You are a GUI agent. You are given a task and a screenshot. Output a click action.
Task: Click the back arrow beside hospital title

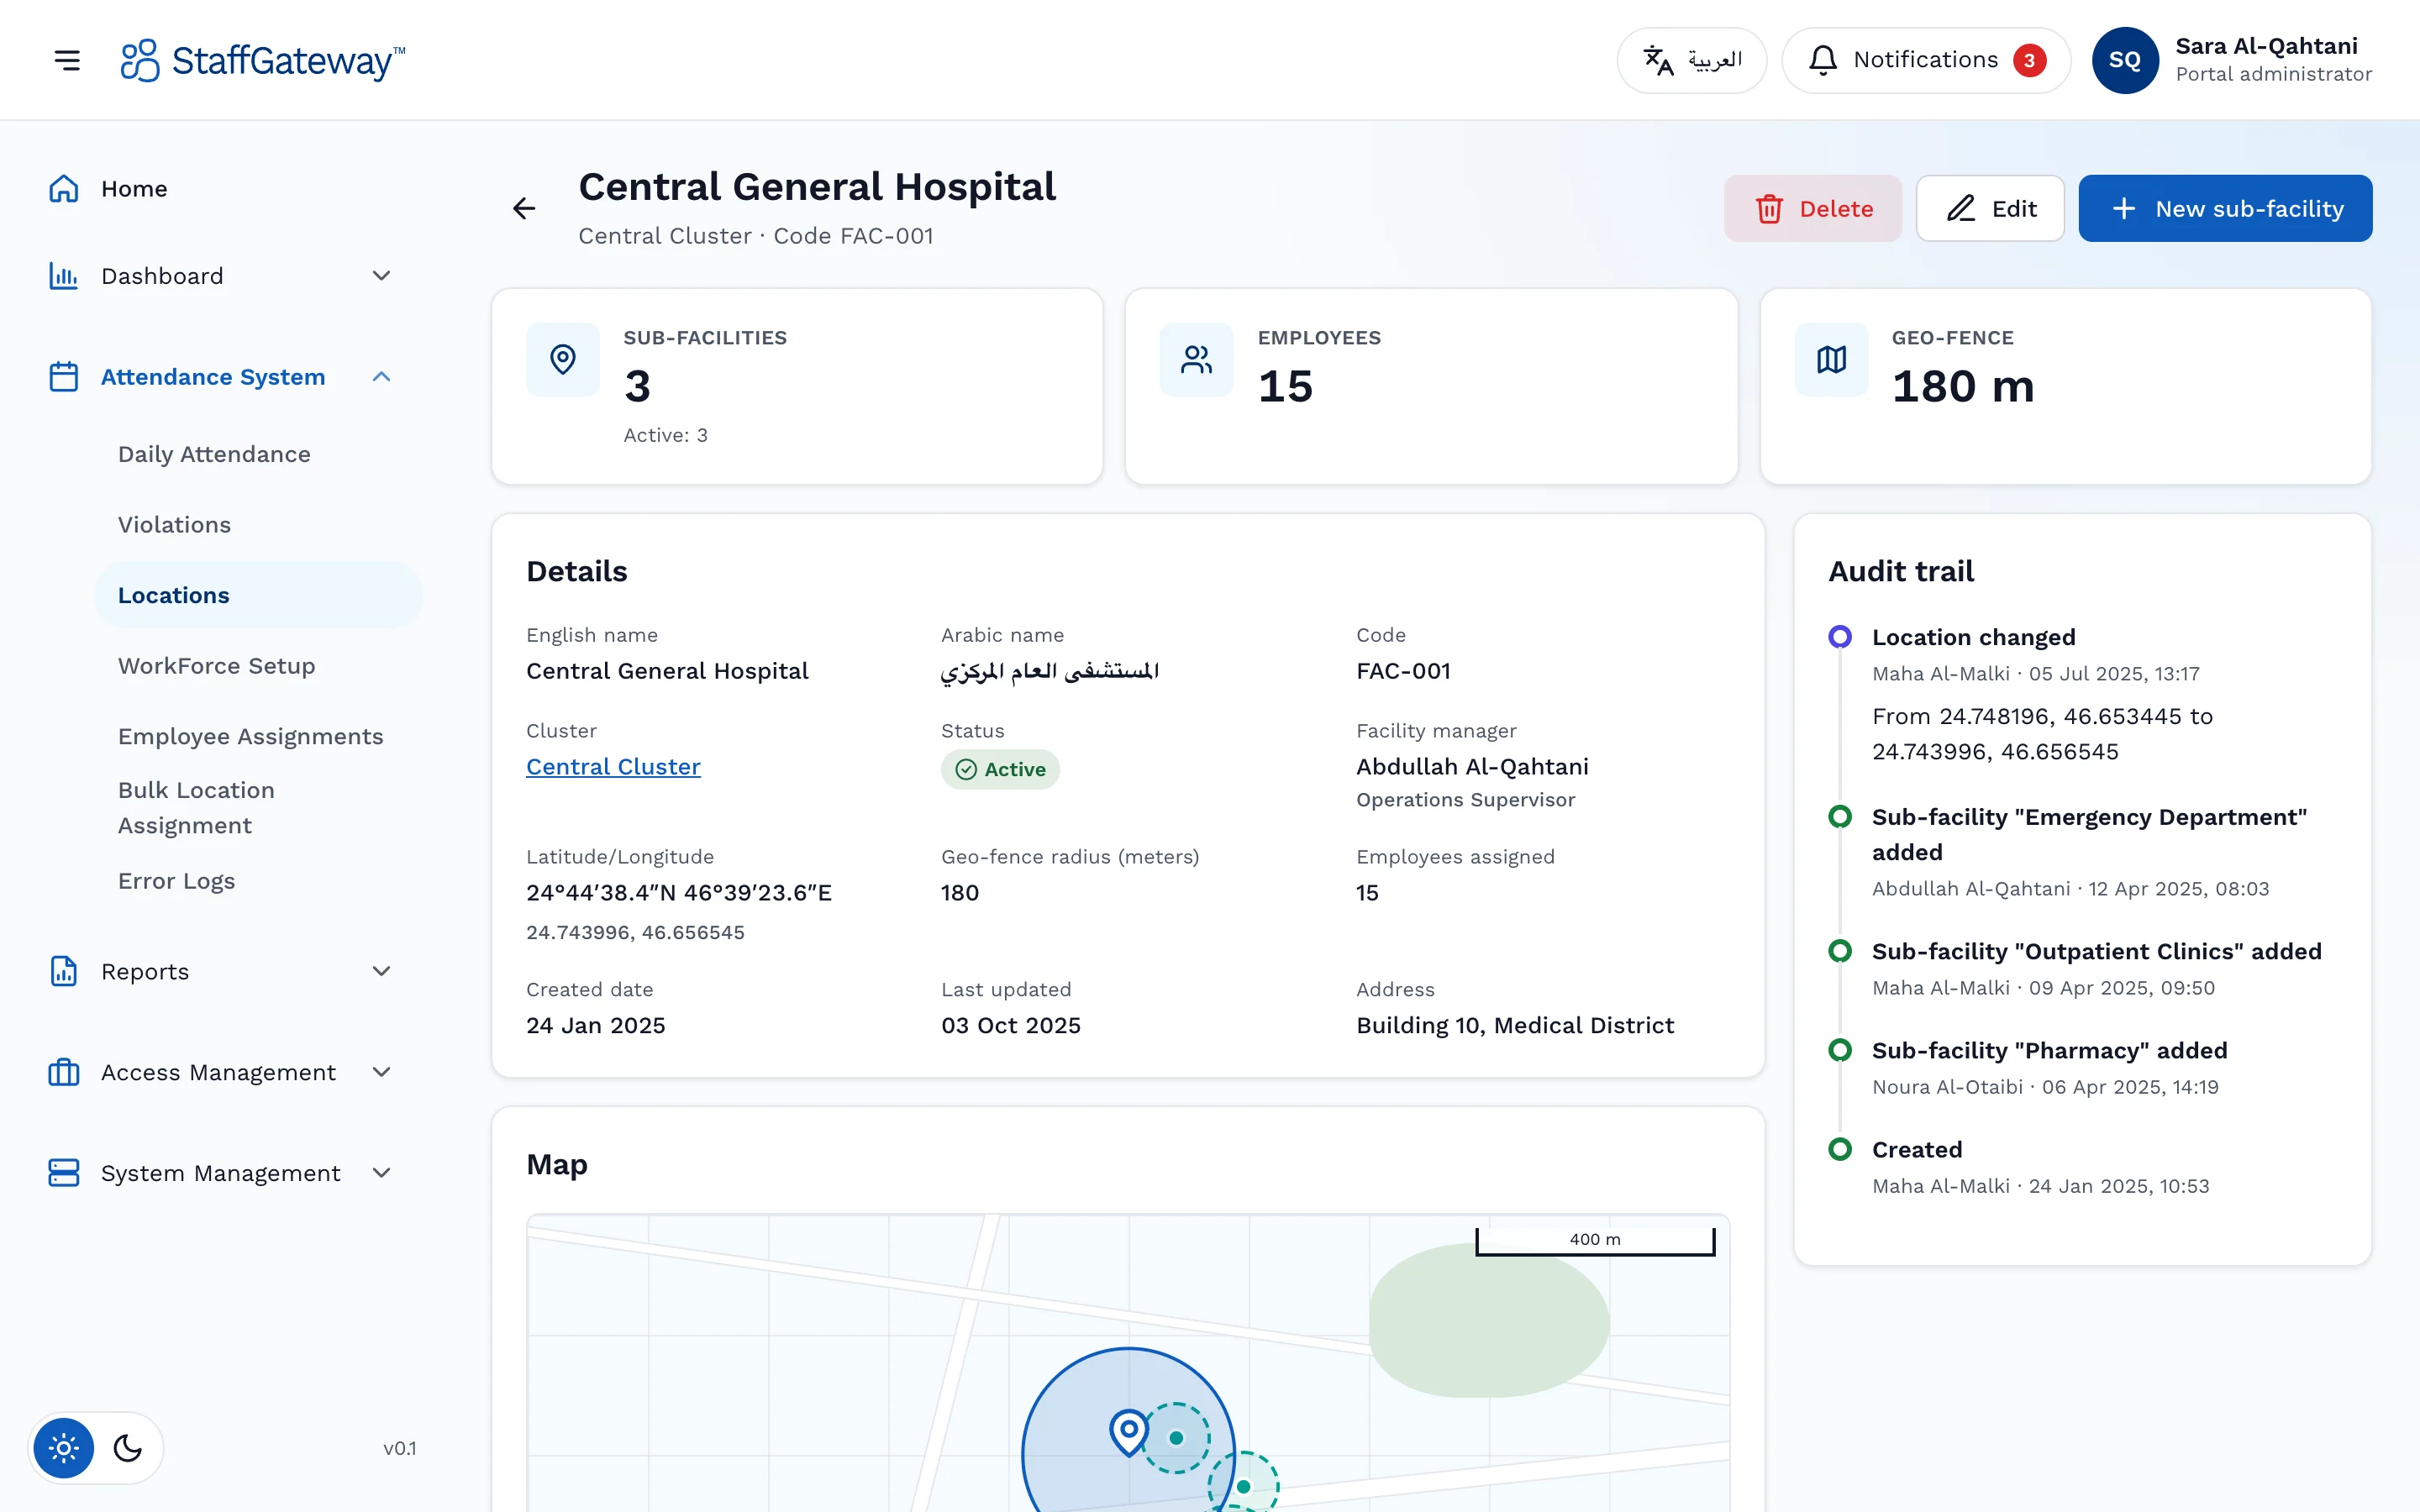(524, 208)
